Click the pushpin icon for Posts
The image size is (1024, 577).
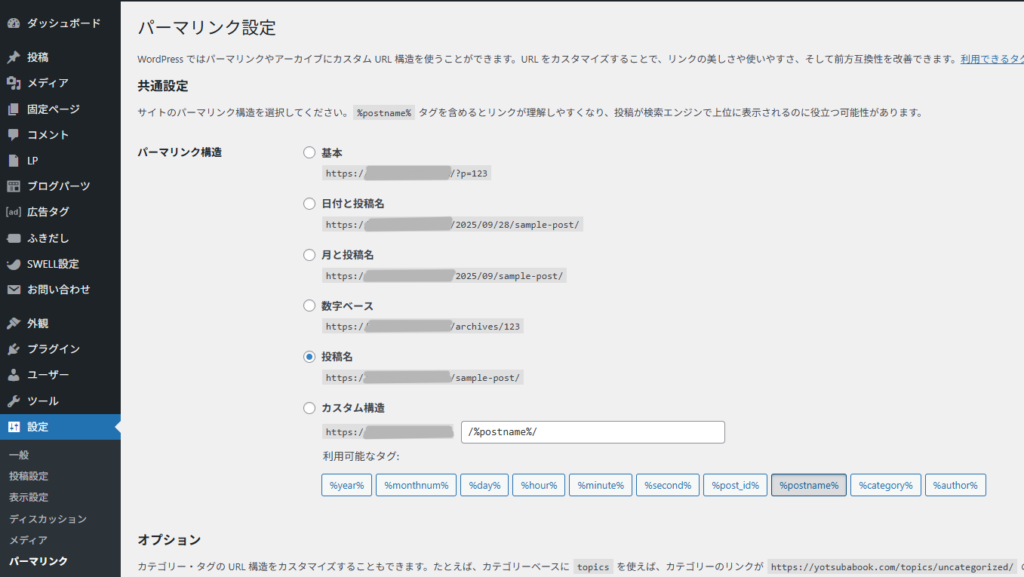(x=13, y=57)
